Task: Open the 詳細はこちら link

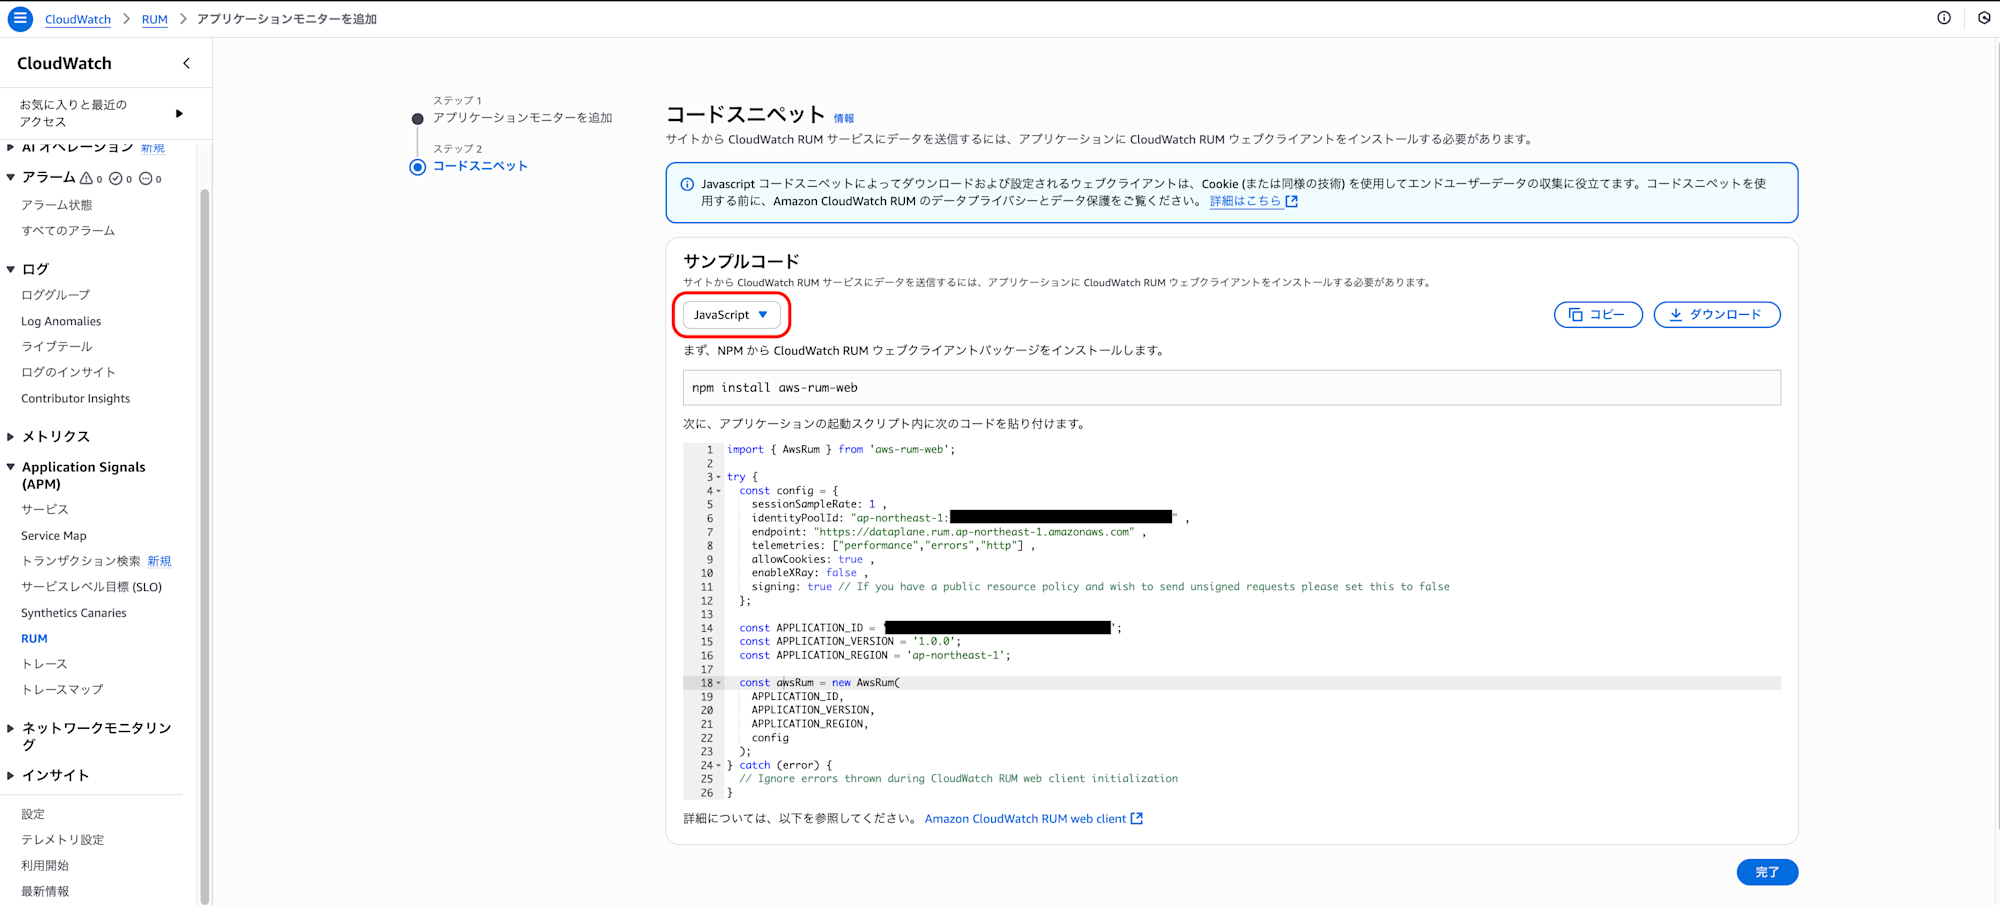Action: (1245, 201)
